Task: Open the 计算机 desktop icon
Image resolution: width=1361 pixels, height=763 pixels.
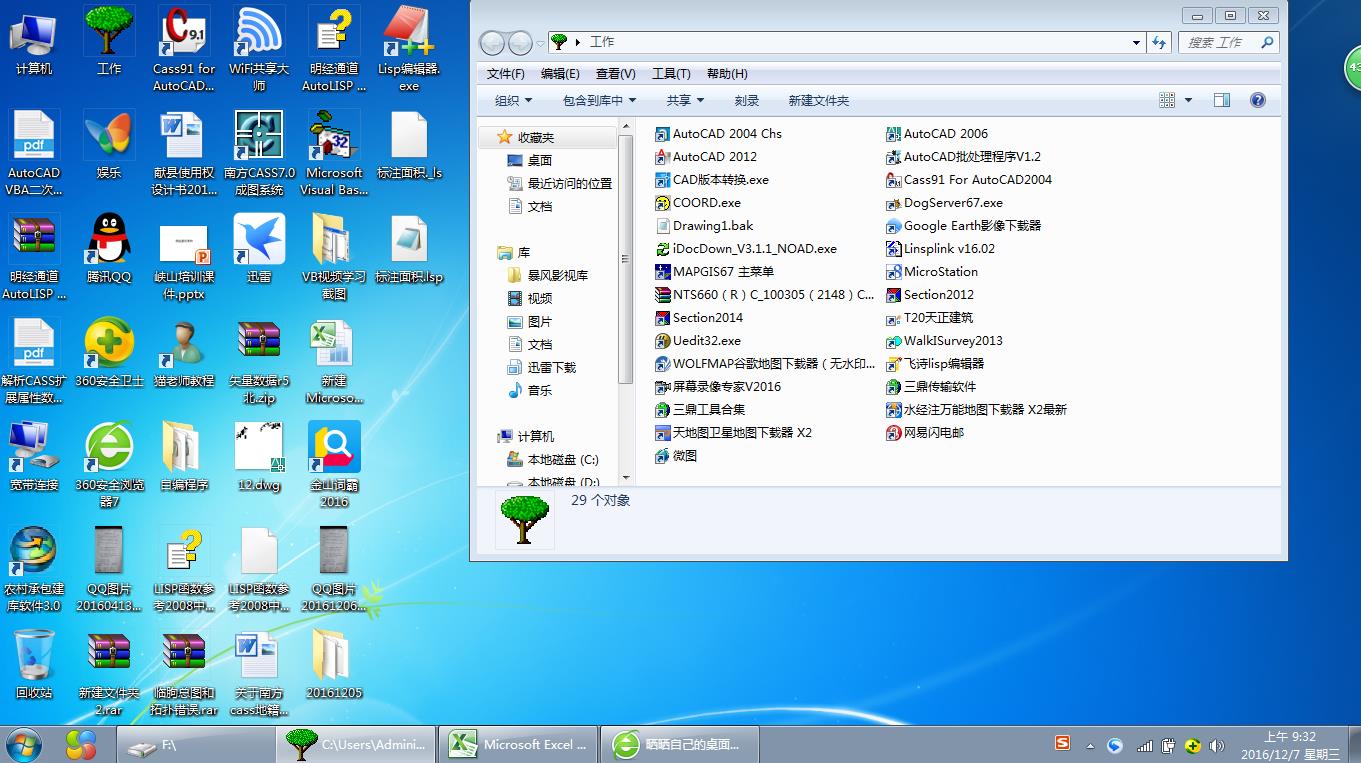Action: click(34, 38)
